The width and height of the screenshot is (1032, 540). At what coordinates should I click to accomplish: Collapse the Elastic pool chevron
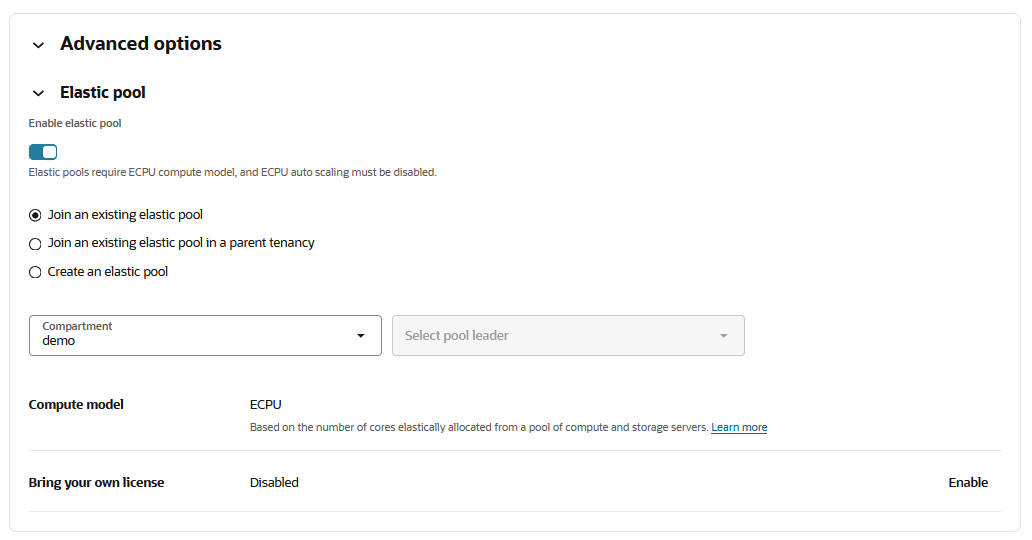[x=38, y=93]
